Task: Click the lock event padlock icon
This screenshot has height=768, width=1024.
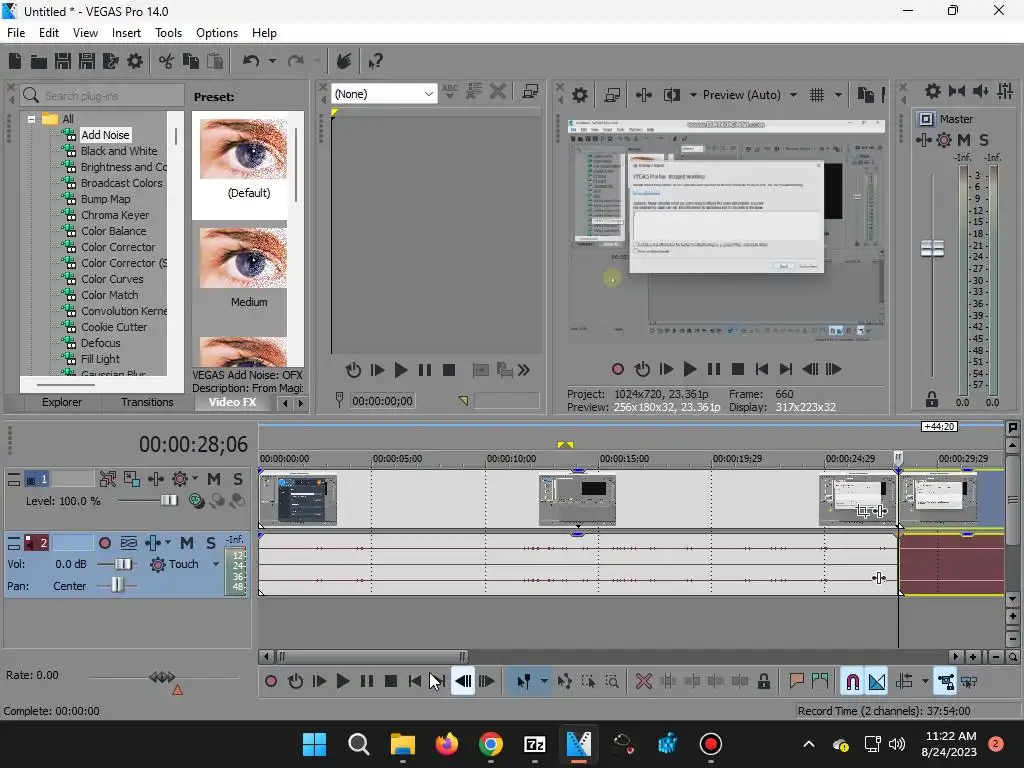Action: pyautogui.click(x=763, y=682)
